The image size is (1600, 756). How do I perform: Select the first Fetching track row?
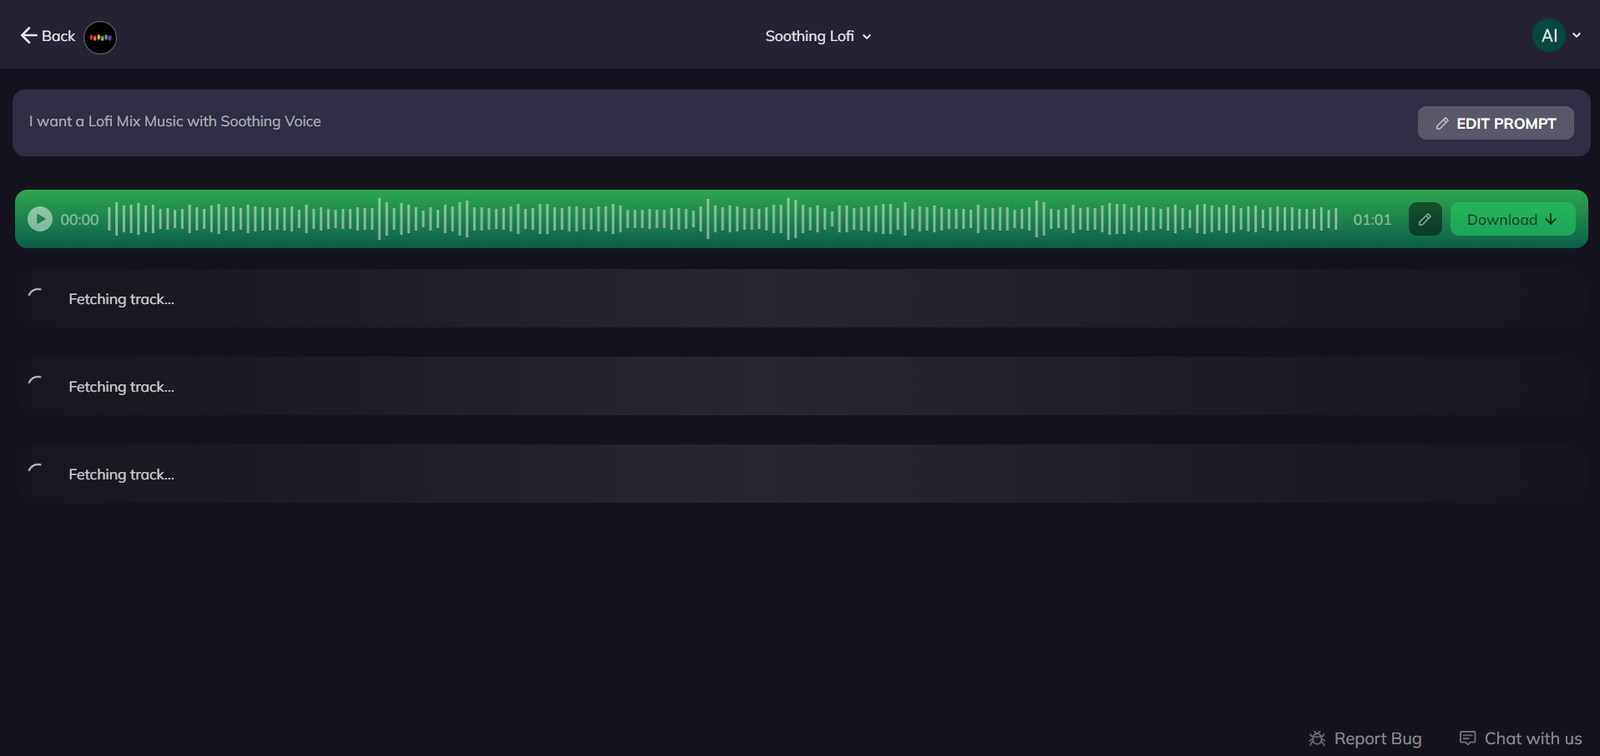pyautogui.click(x=800, y=299)
